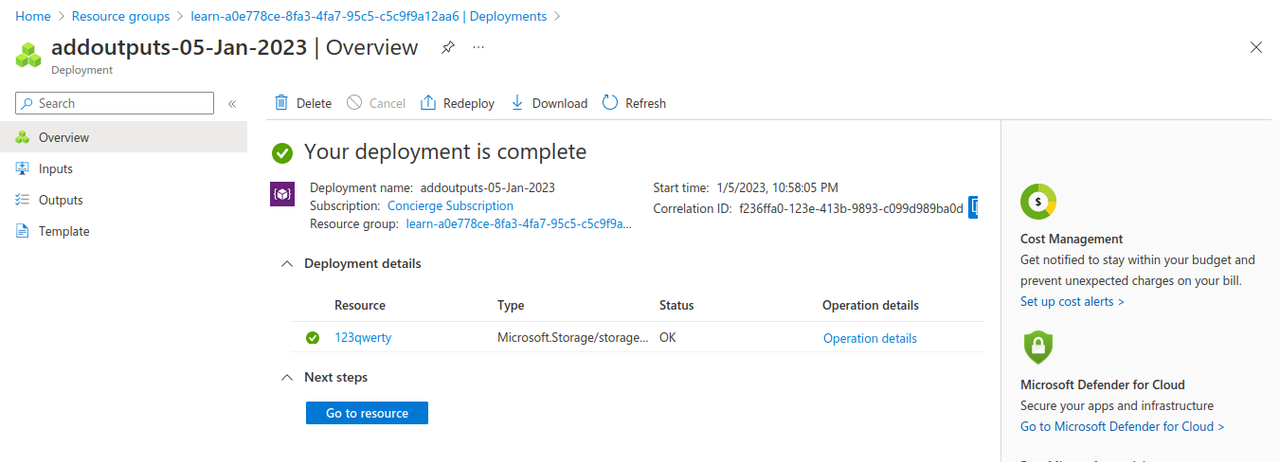1280x462 pixels.
Task: Click the Operation details column header
Action: click(x=871, y=305)
